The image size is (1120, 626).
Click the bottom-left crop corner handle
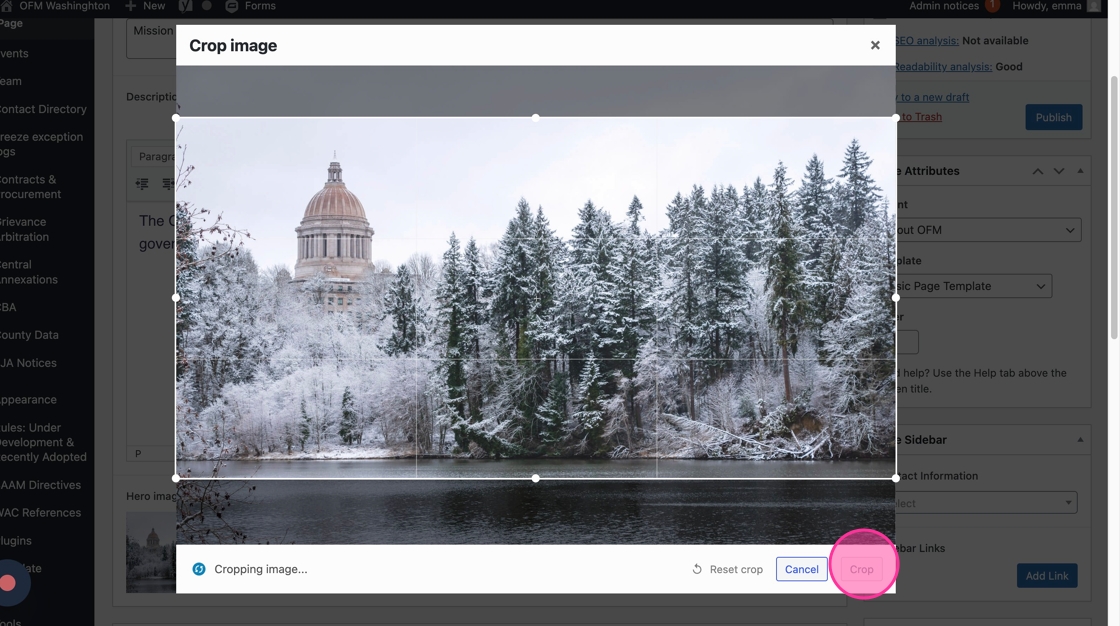click(x=176, y=478)
